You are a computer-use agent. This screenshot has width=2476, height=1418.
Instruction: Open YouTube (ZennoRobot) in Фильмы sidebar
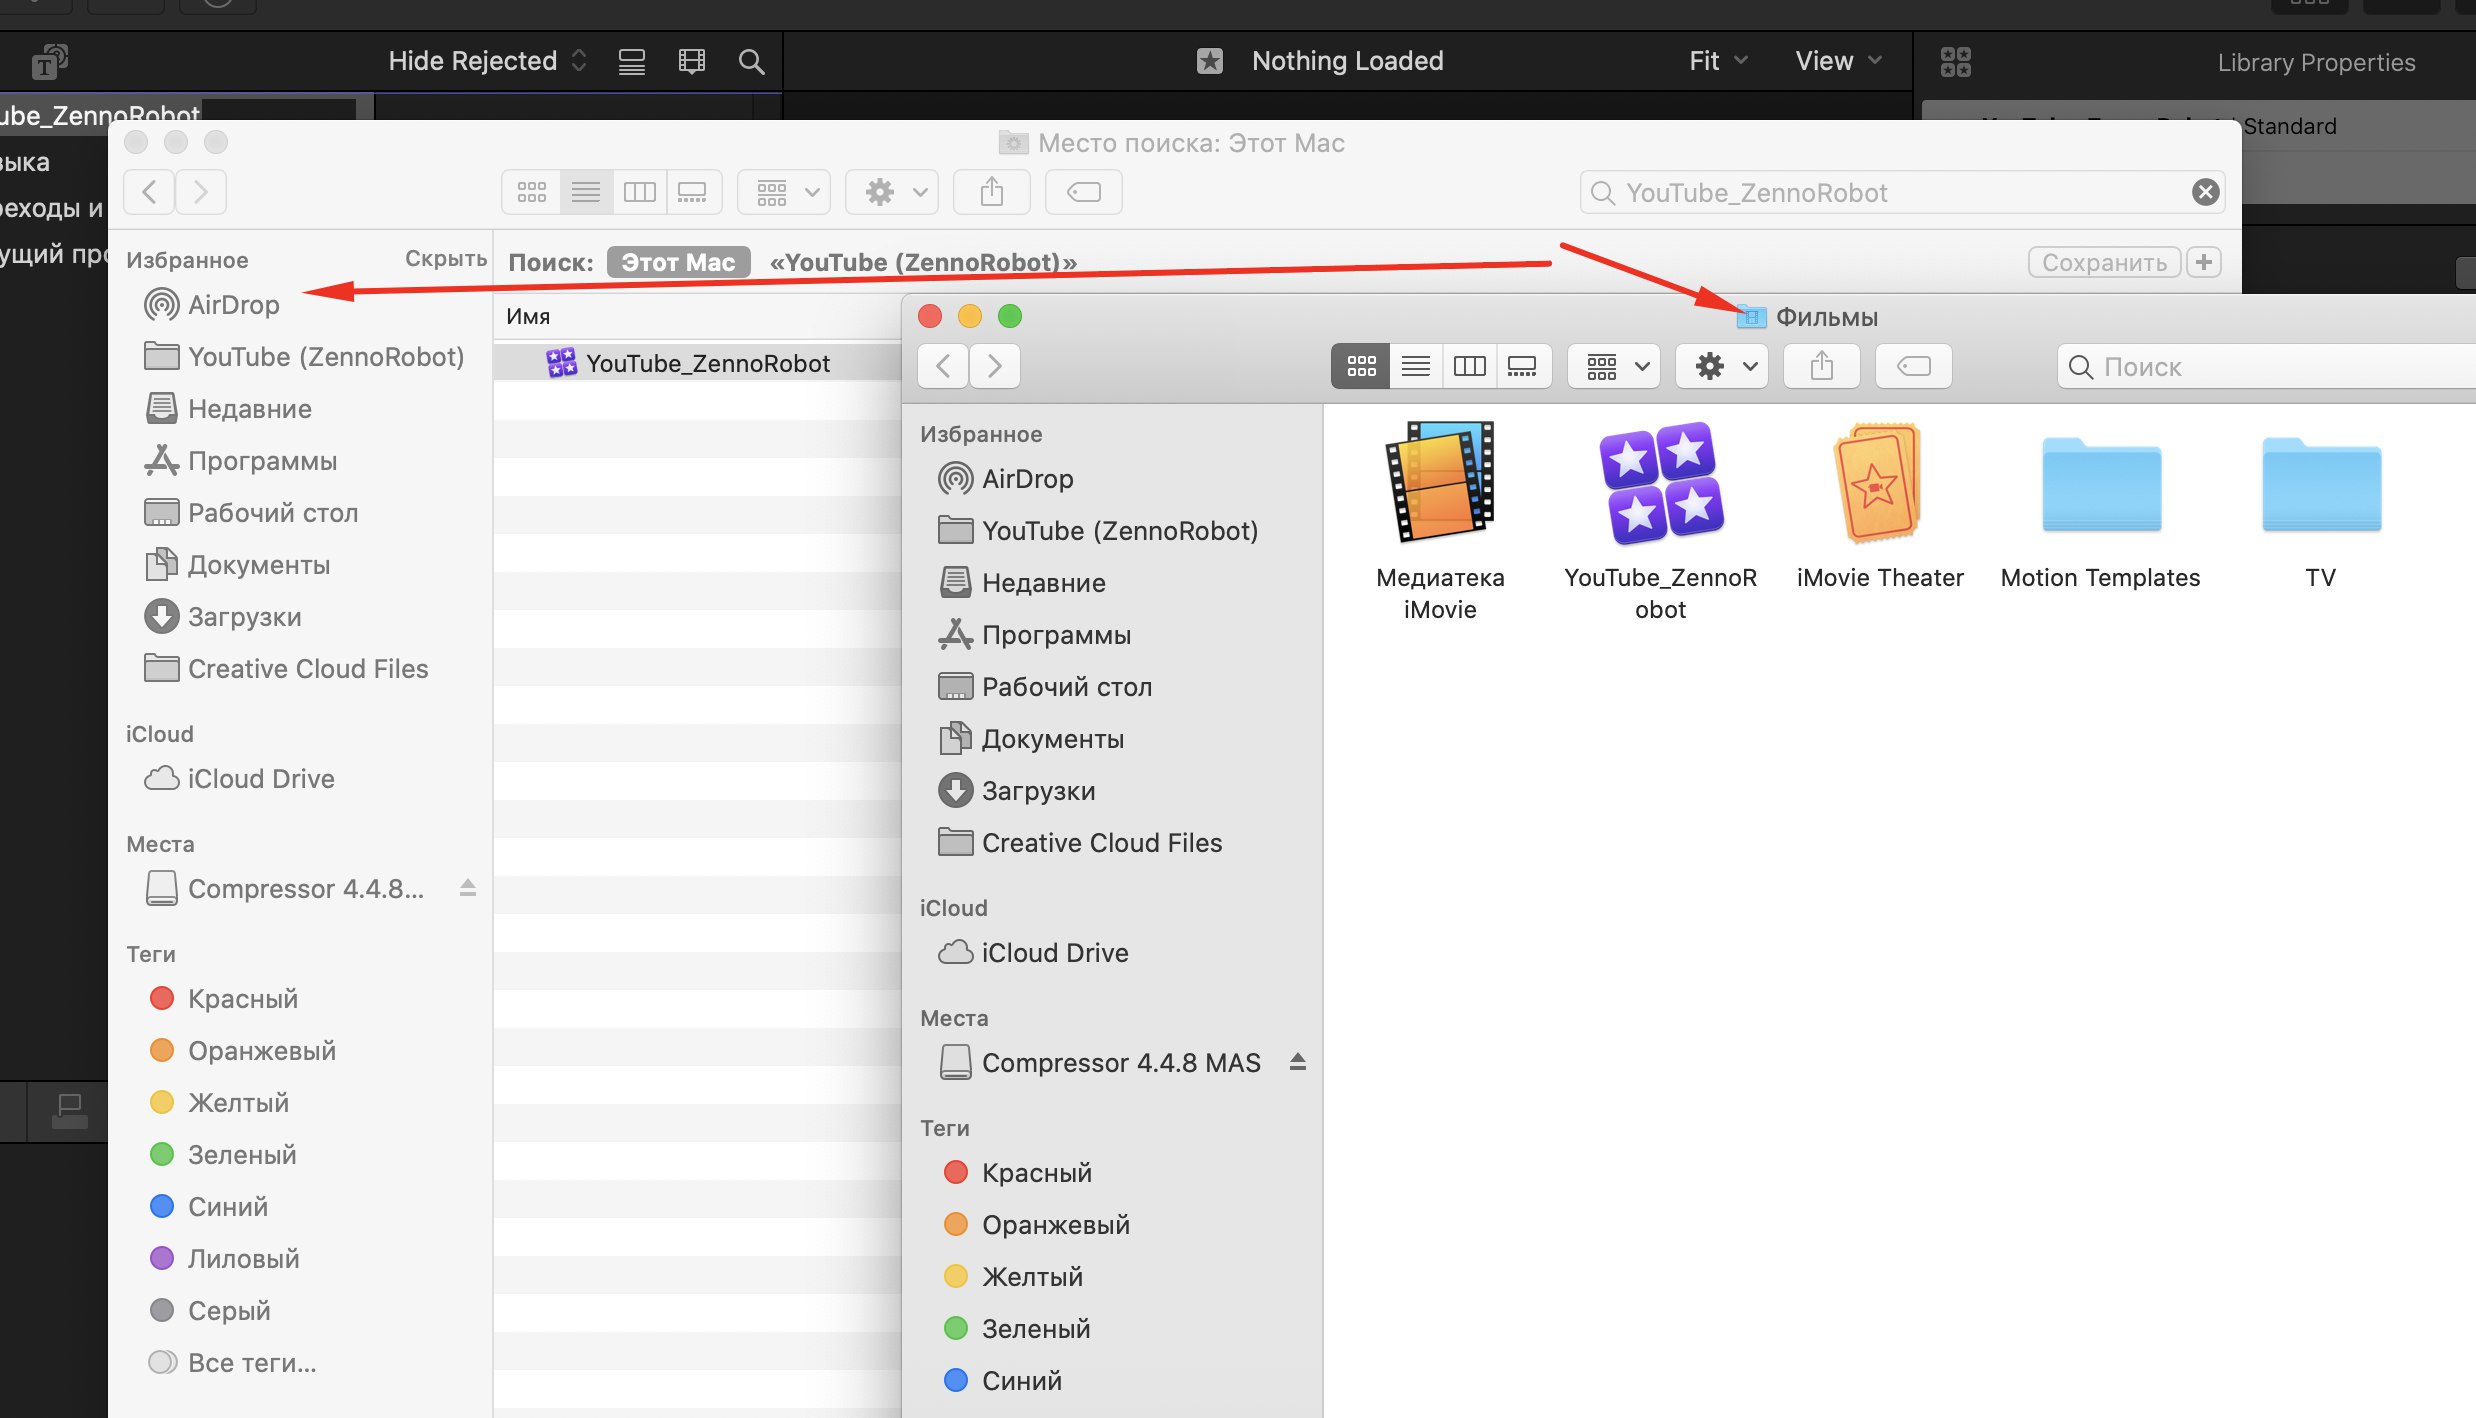(1098, 530)
